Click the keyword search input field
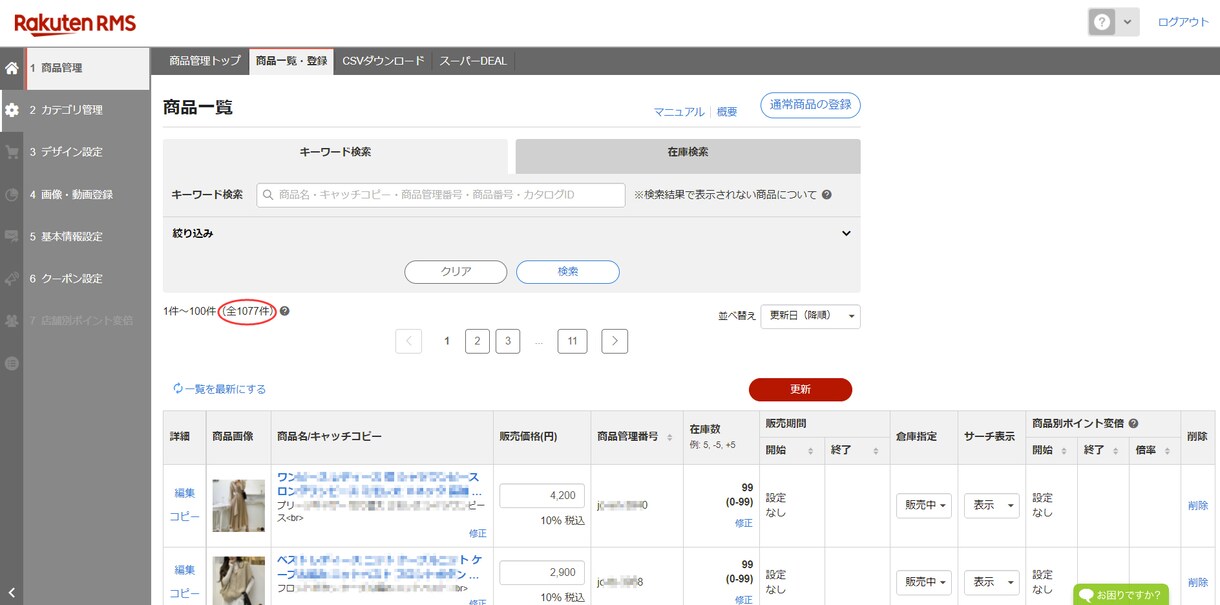1220x605 pixels. pyautogui.click(x=441, y=195)
